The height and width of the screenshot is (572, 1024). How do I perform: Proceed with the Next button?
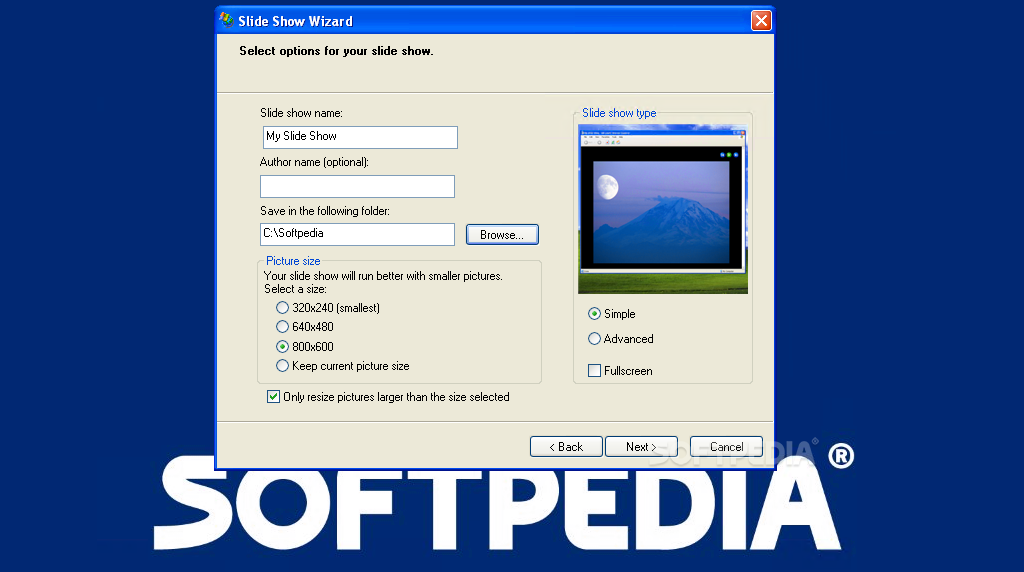pos(641,447)
